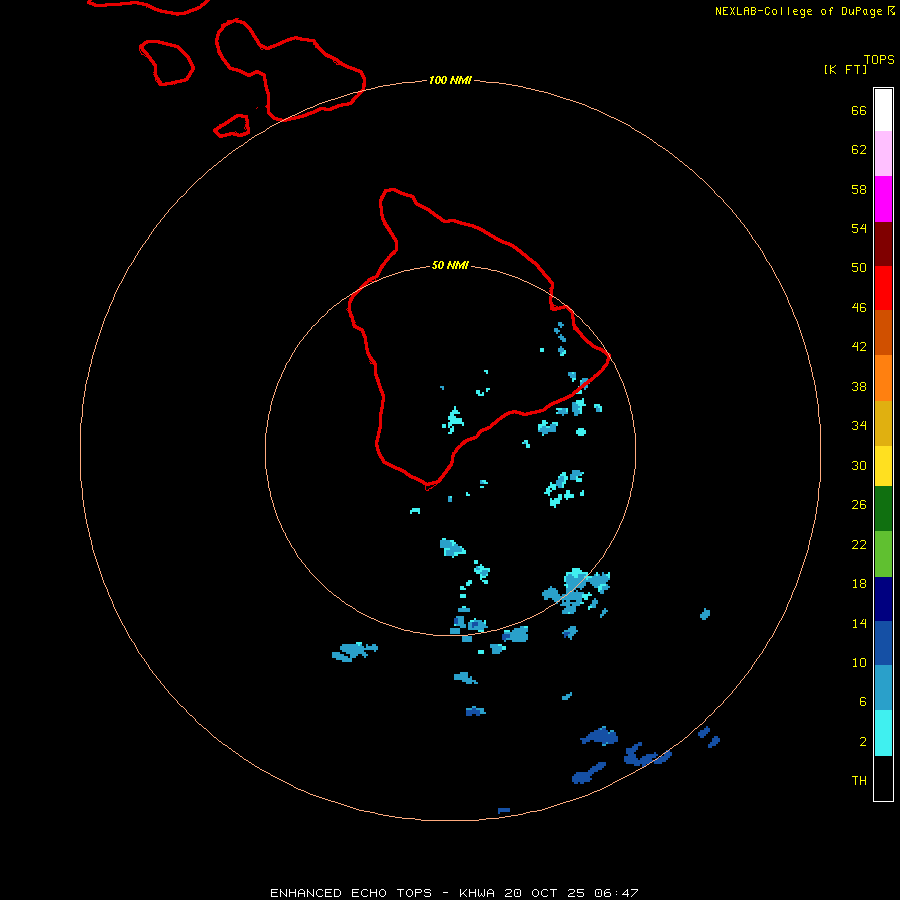Click the TOPS legend title
This screenshot has height=900, width=900.
[879, 59]
